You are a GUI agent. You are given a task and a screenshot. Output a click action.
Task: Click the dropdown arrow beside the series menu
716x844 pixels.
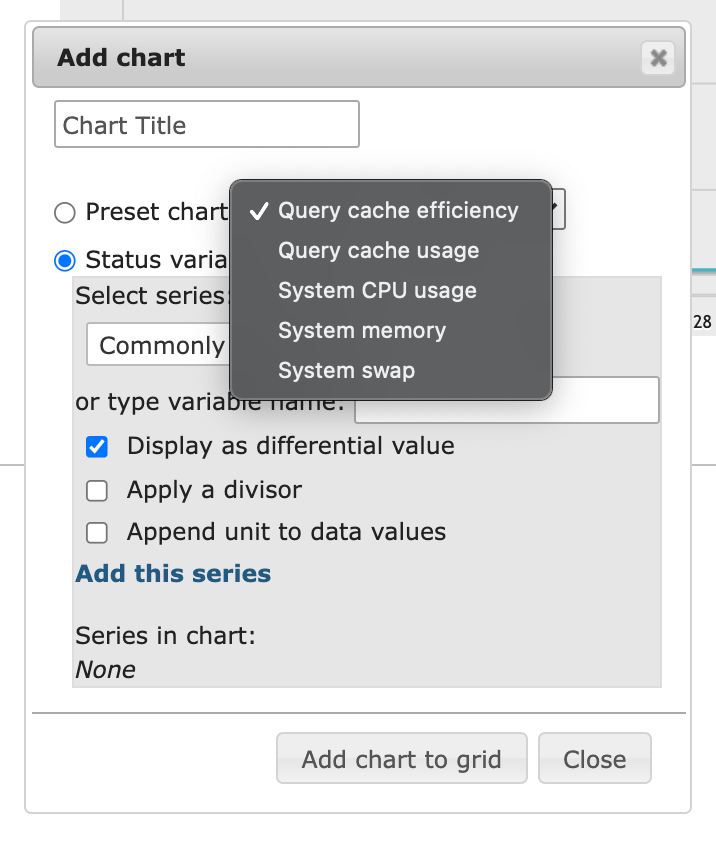tap(556, 209)
